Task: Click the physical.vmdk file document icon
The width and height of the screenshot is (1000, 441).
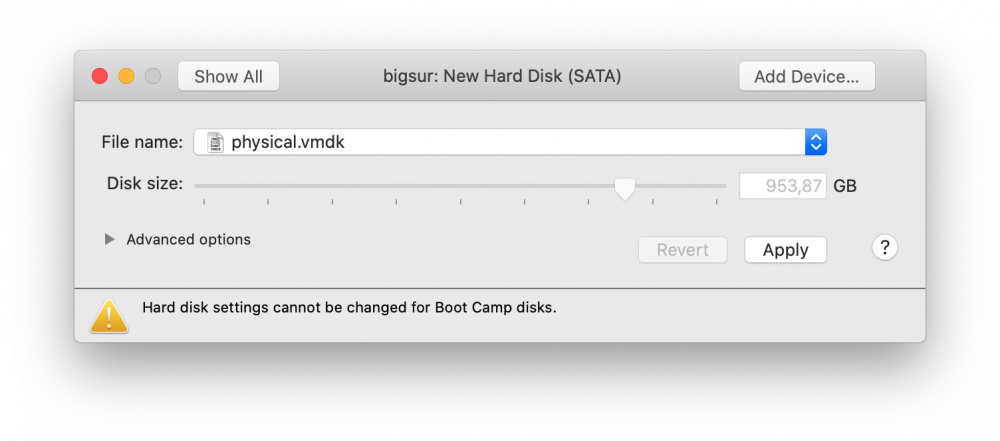Action: [215, 142]
